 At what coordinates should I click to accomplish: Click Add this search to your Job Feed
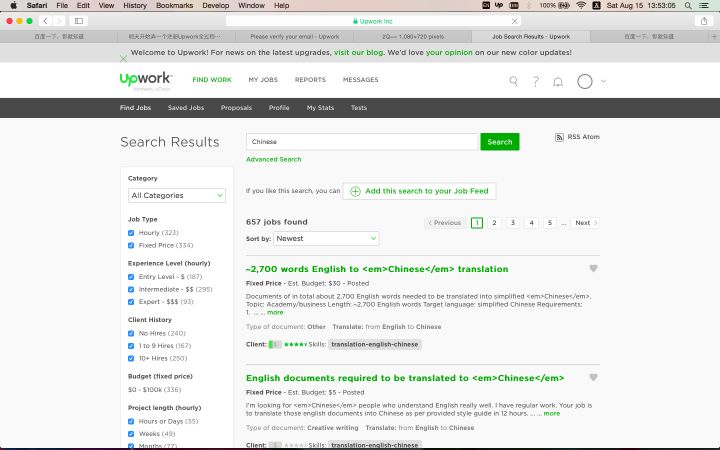click(419, 191)
